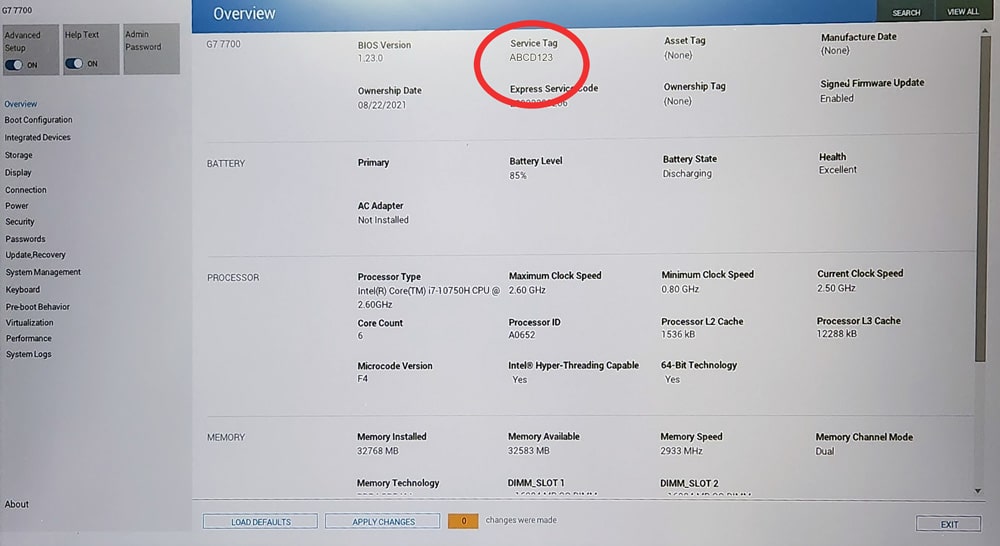Click the Overview page title
The height and width of the screenshot is (546, 1000).
coord(244,13)
